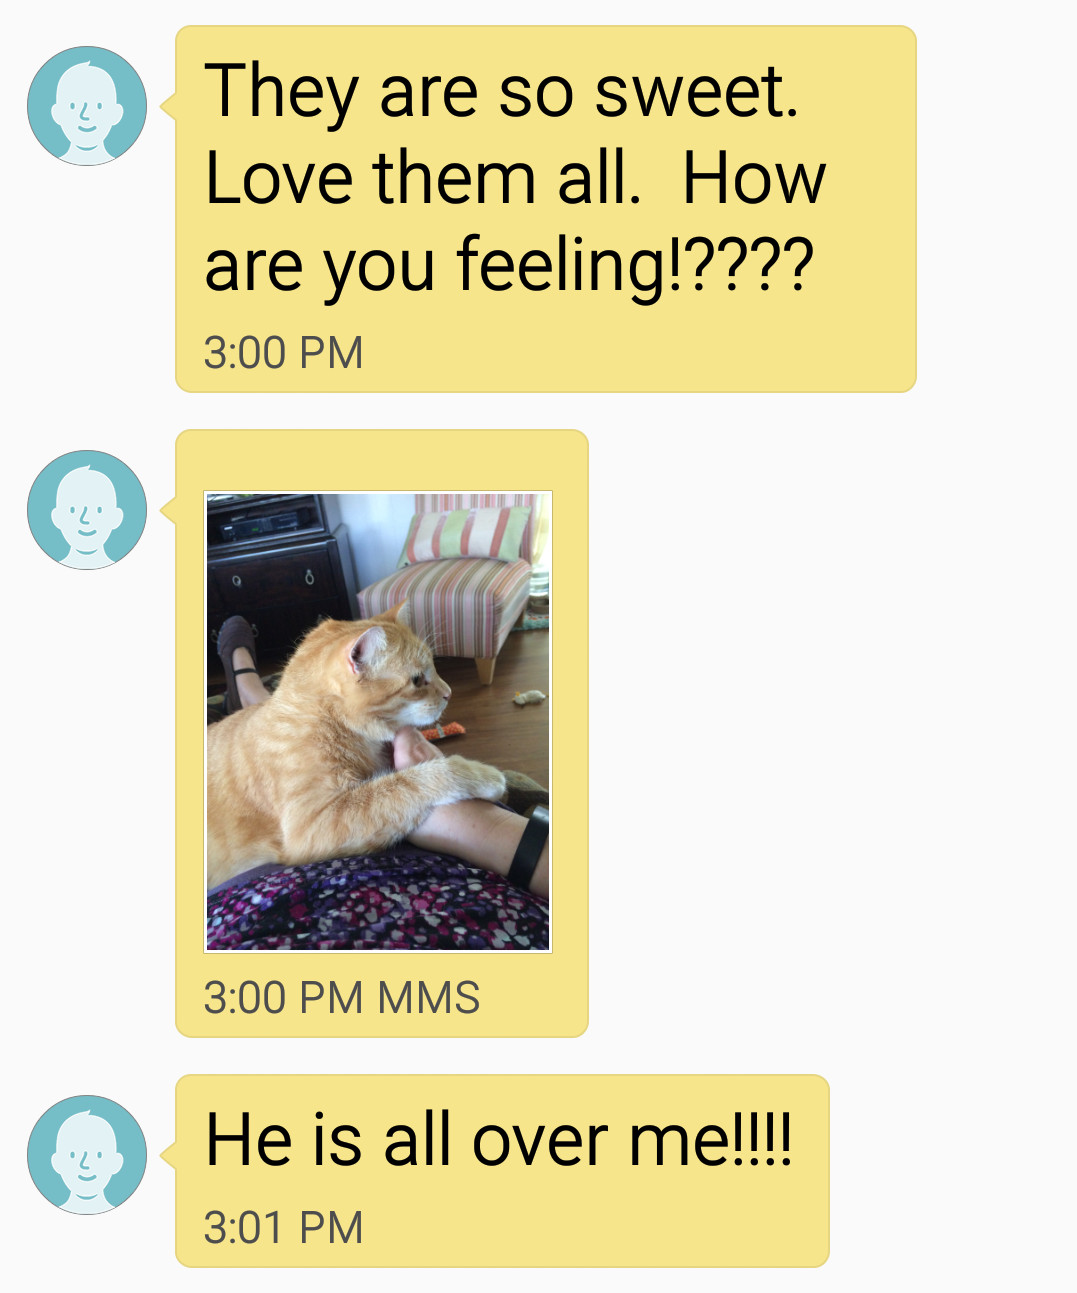1077x1293 pixels.
Task: Select avatar beside "He is all over me!!!!"
Action: [x=87, y=1155]
